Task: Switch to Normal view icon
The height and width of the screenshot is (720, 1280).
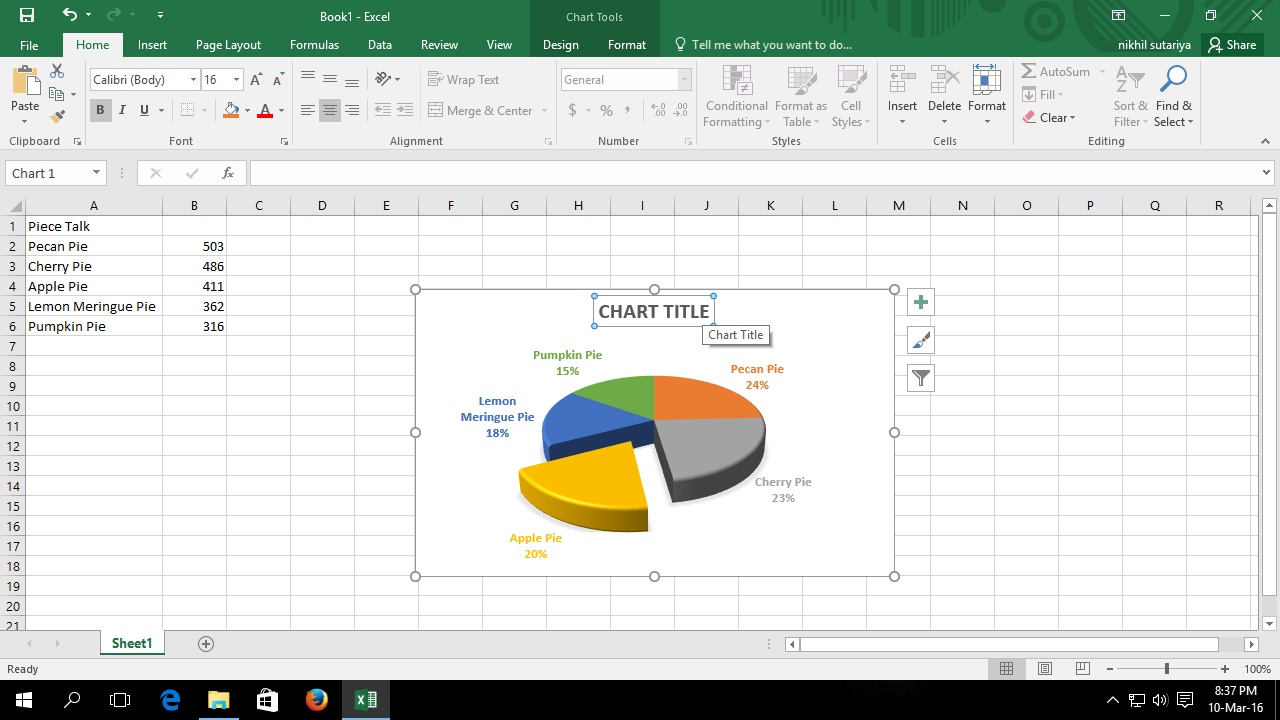Action: pos(1007,668)
